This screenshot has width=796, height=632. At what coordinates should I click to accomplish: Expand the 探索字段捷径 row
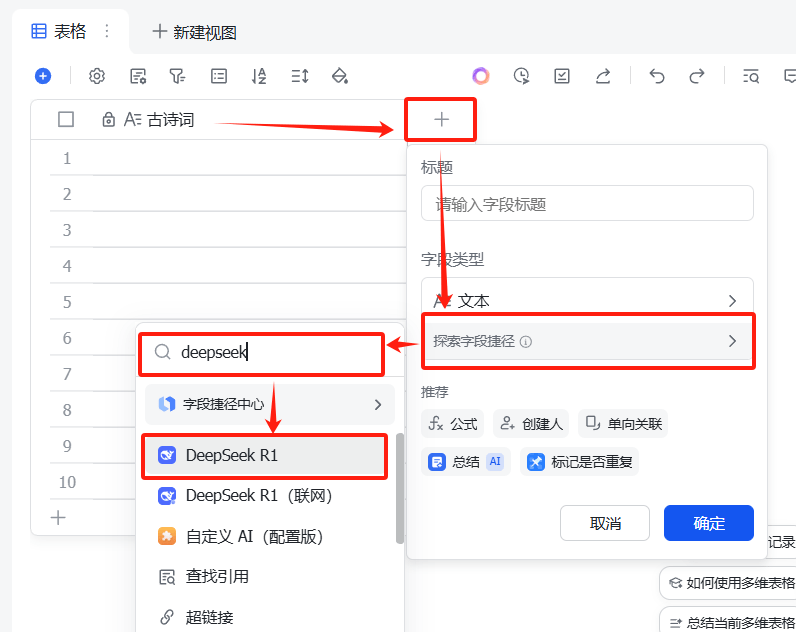pyautogui.click(x=587, y=341)
